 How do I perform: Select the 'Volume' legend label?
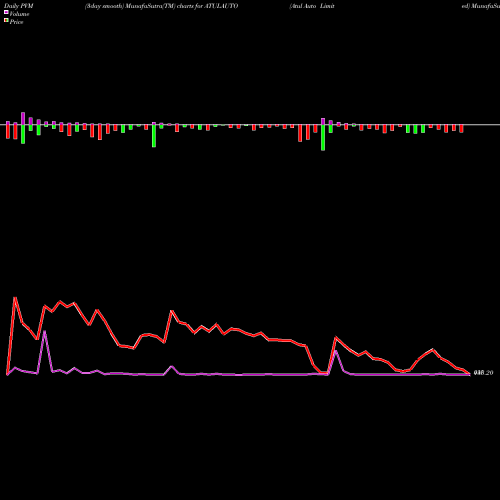tap(19, 14)
